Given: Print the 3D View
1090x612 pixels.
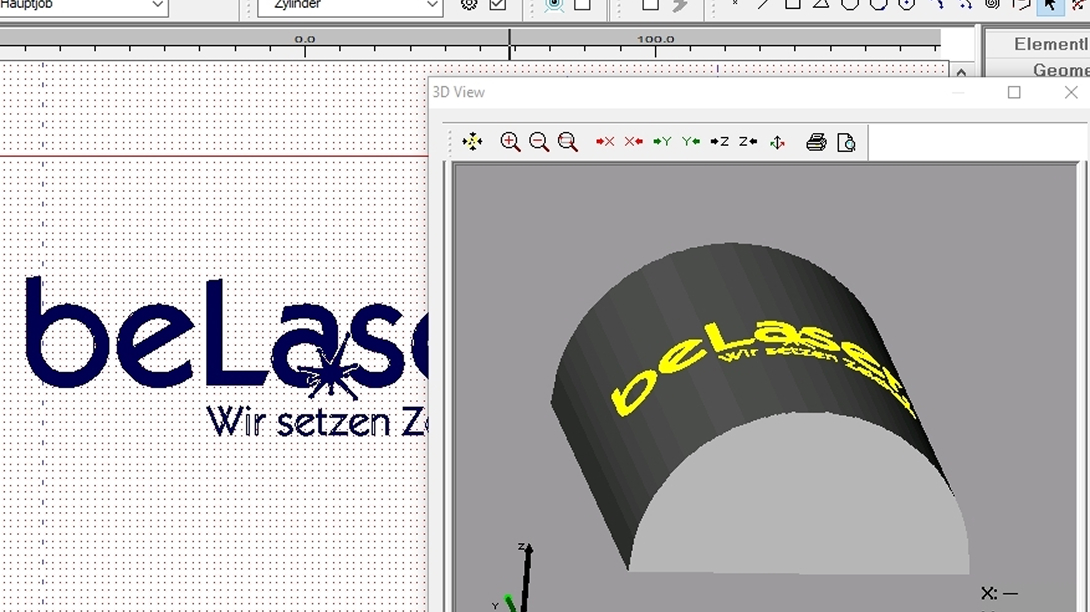Looking at the screenshot, I should point(816,142).
